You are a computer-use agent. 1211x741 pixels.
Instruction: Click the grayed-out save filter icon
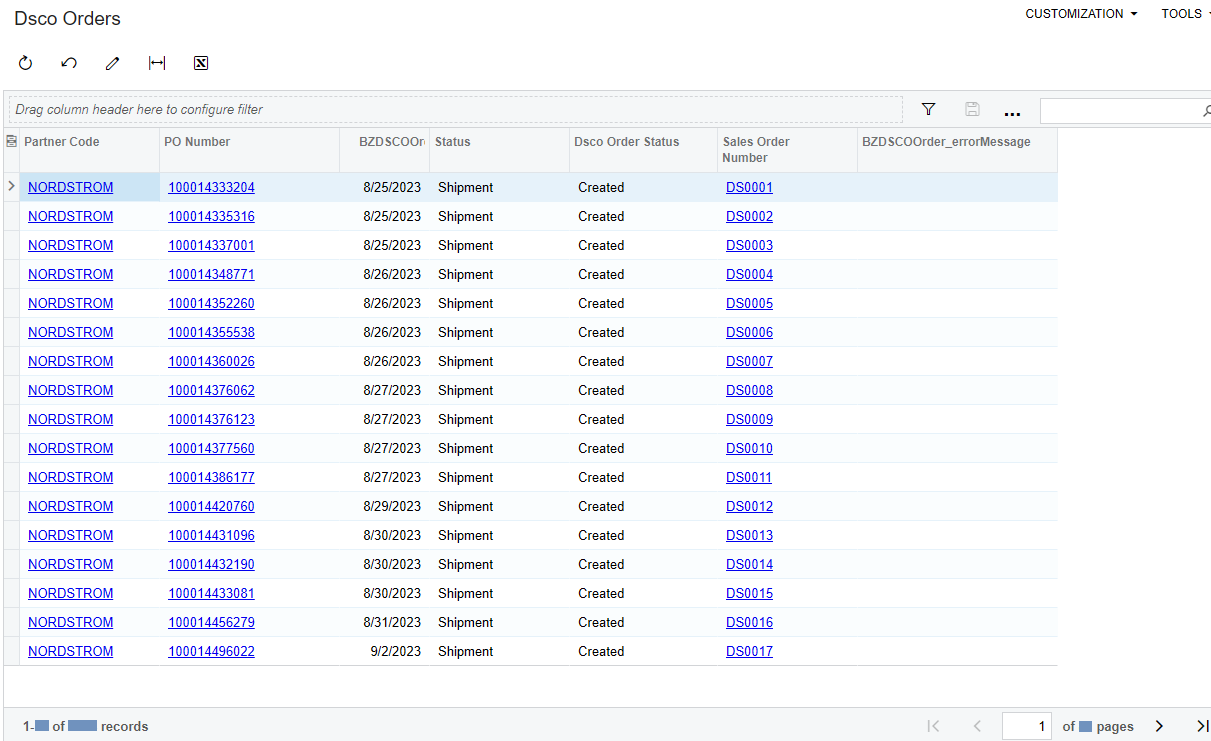(972, 109)
